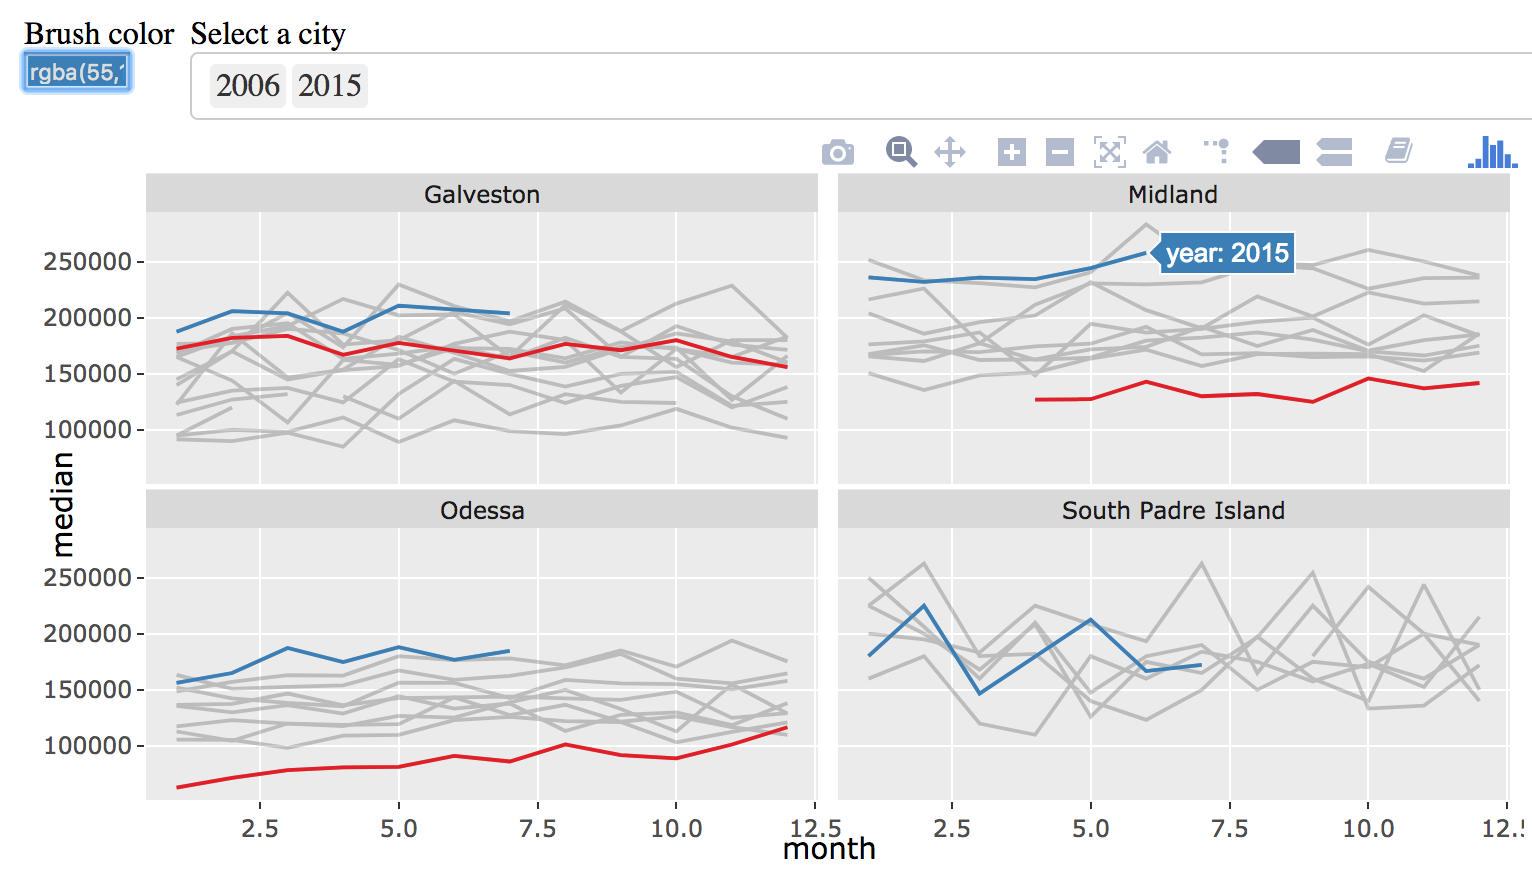
Task: Click the Midland panel header
Action: (1173, 194)
